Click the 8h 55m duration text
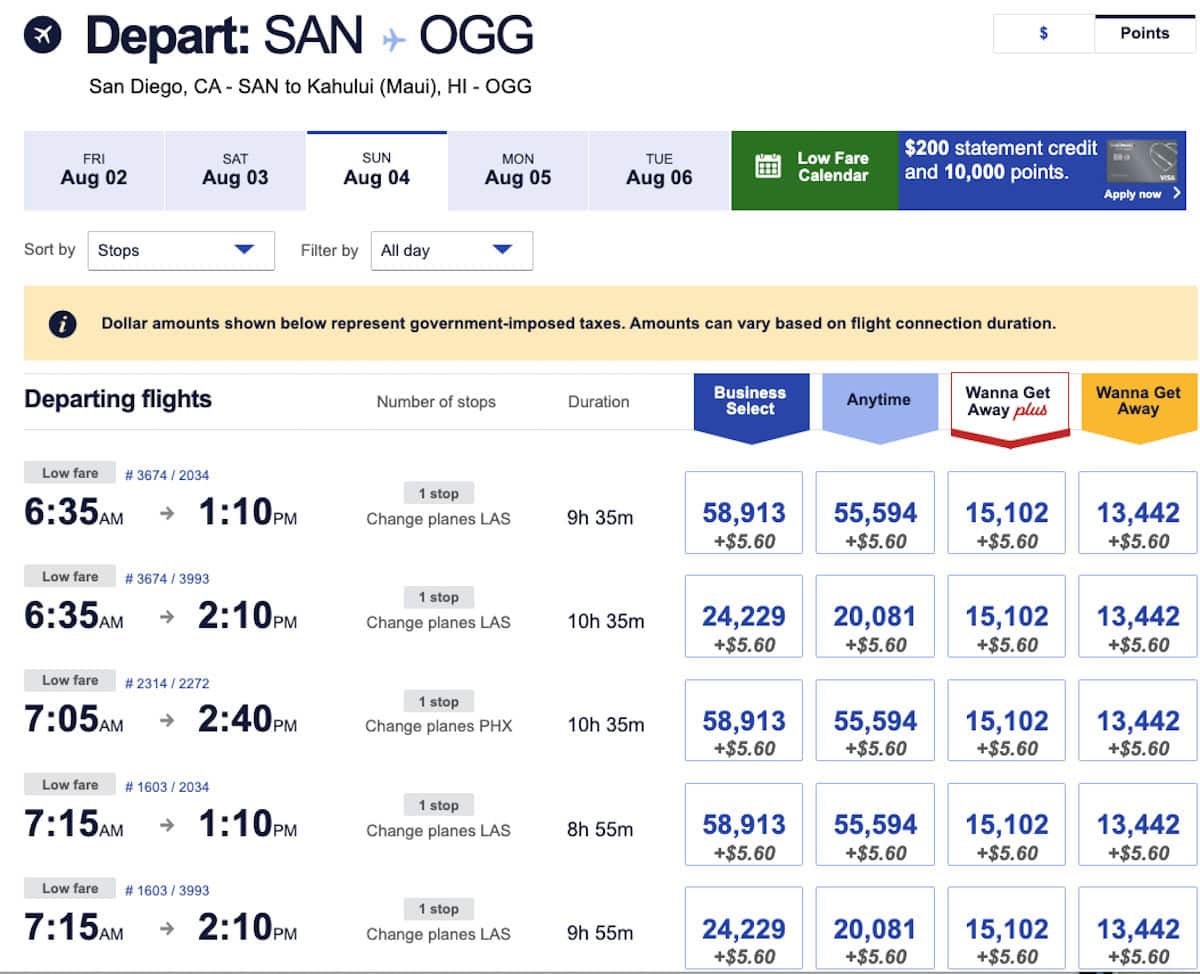The width and height of the screenshot is (1200, 974). tap(600, 829)
